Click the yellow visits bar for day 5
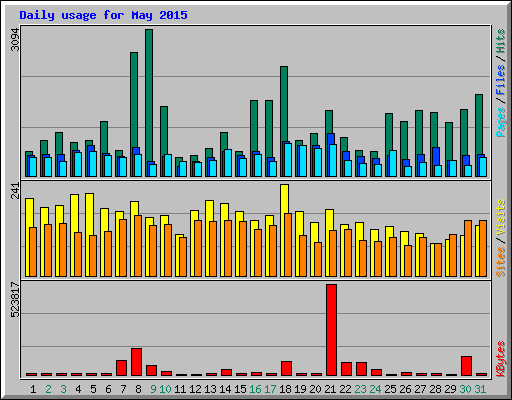This screenshot has width=512, height=400. click(89, 213)
